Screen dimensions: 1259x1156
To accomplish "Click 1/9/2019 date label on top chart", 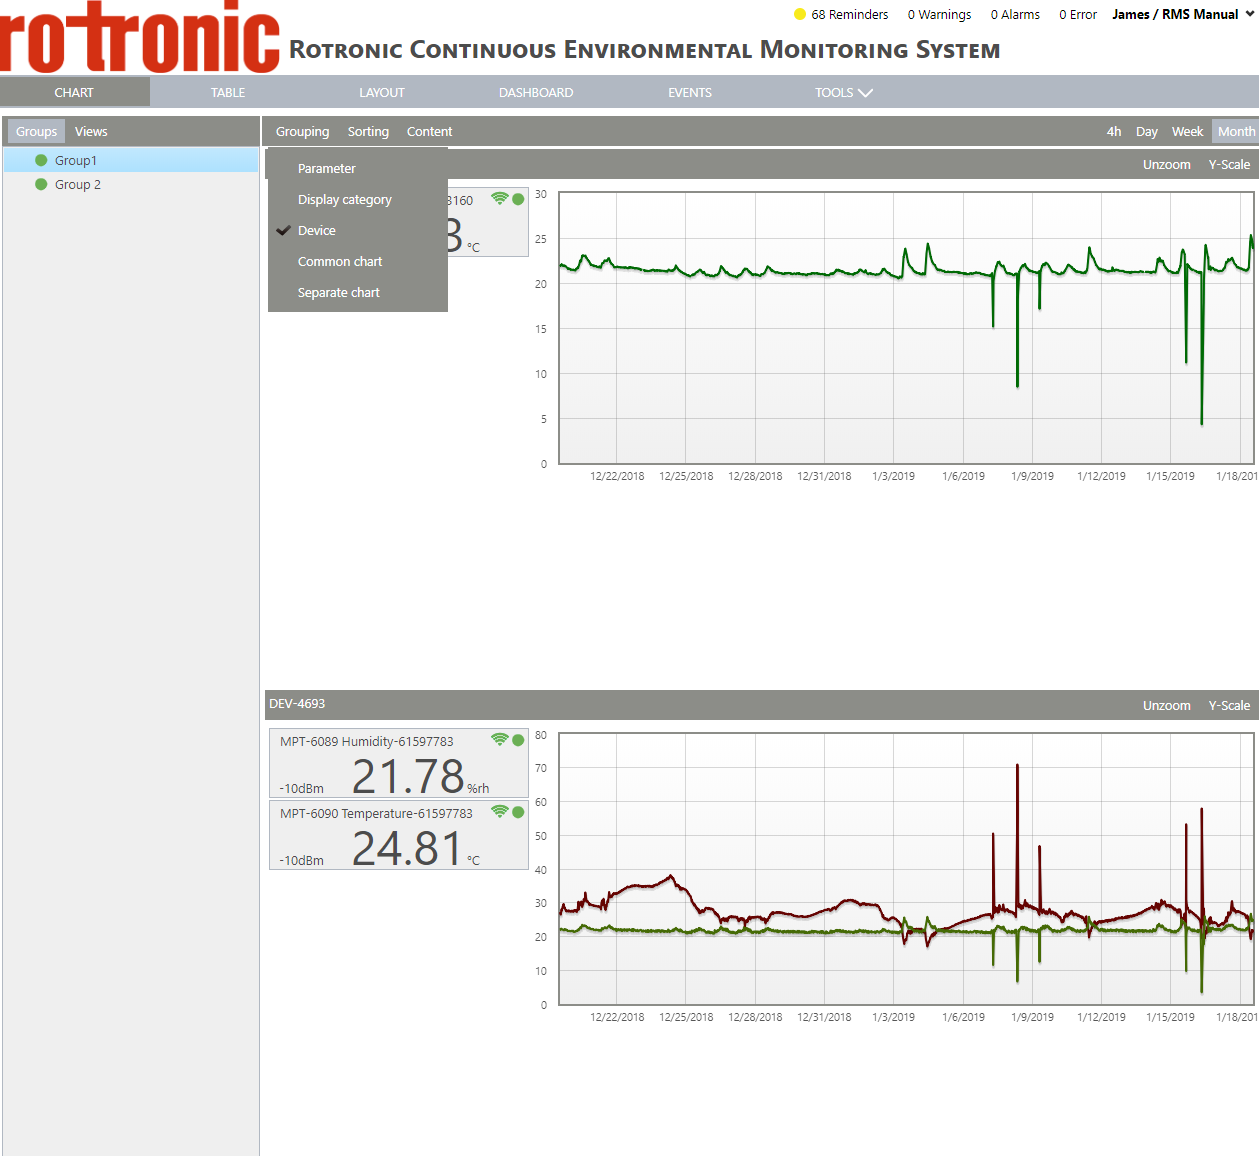I will click(1032, 476).
